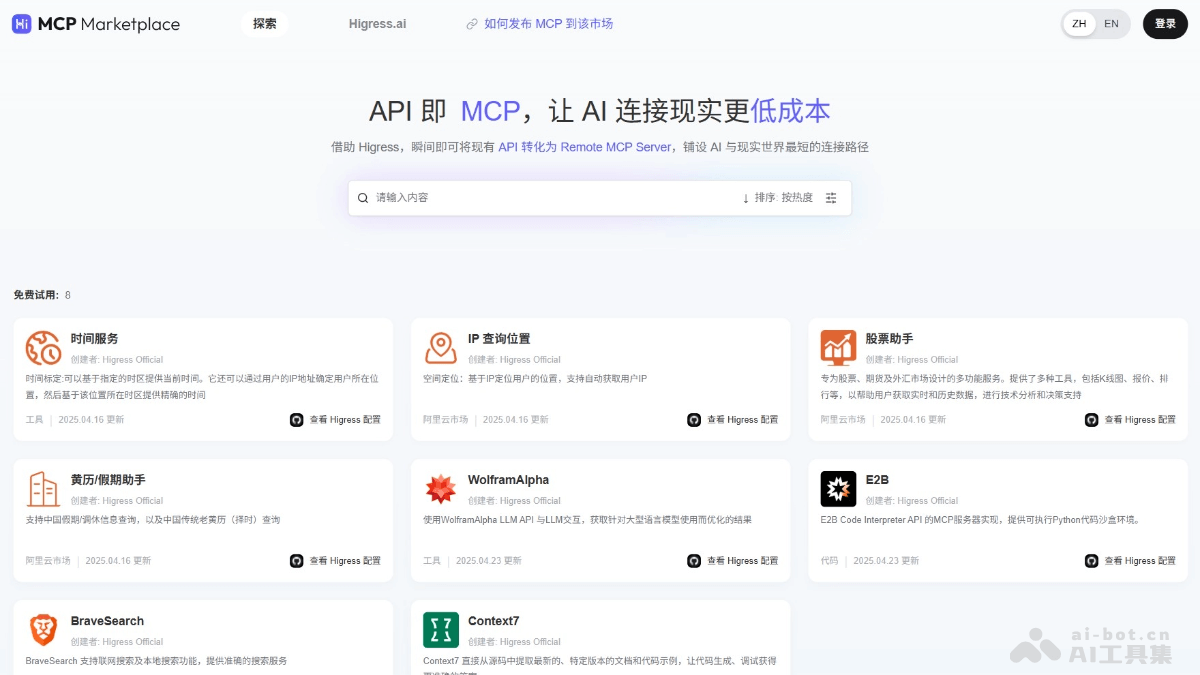Screen dimensions: 1200x675
Task: Open the GitHub icon on the E2B card
Action: 1092,560
